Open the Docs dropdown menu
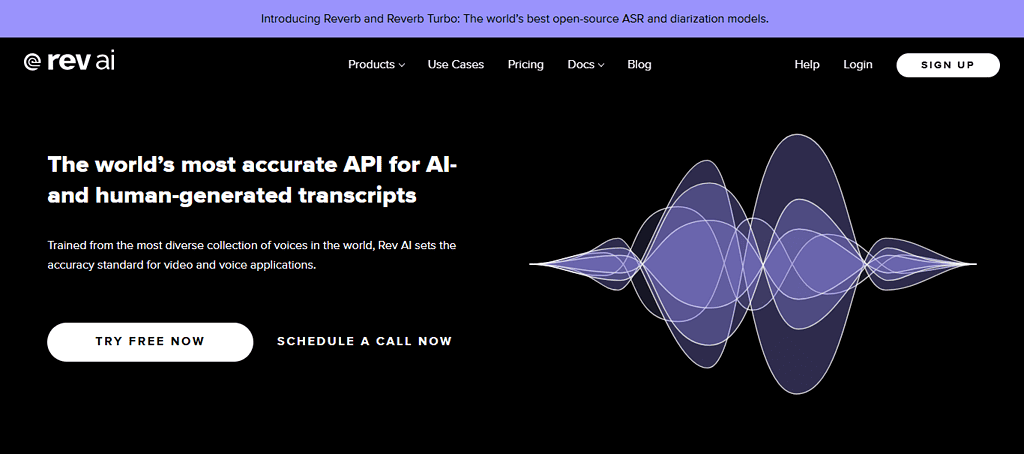Image resolution: width=1024 pixels, height=454 pixels. coord(586,65)
